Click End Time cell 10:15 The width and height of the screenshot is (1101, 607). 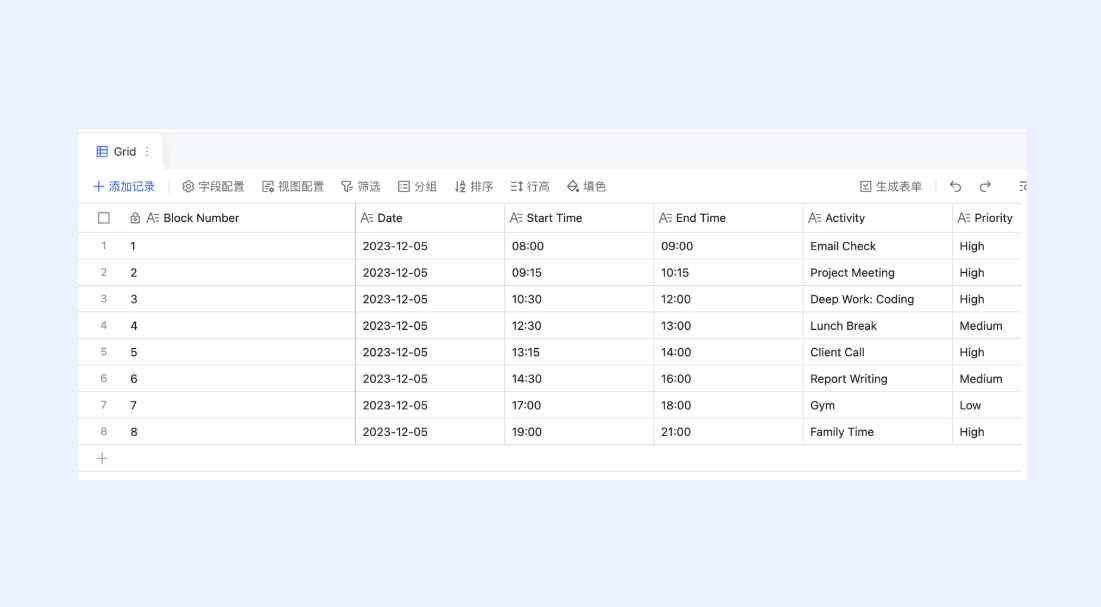pyautogui.click(x=729, y=273)
